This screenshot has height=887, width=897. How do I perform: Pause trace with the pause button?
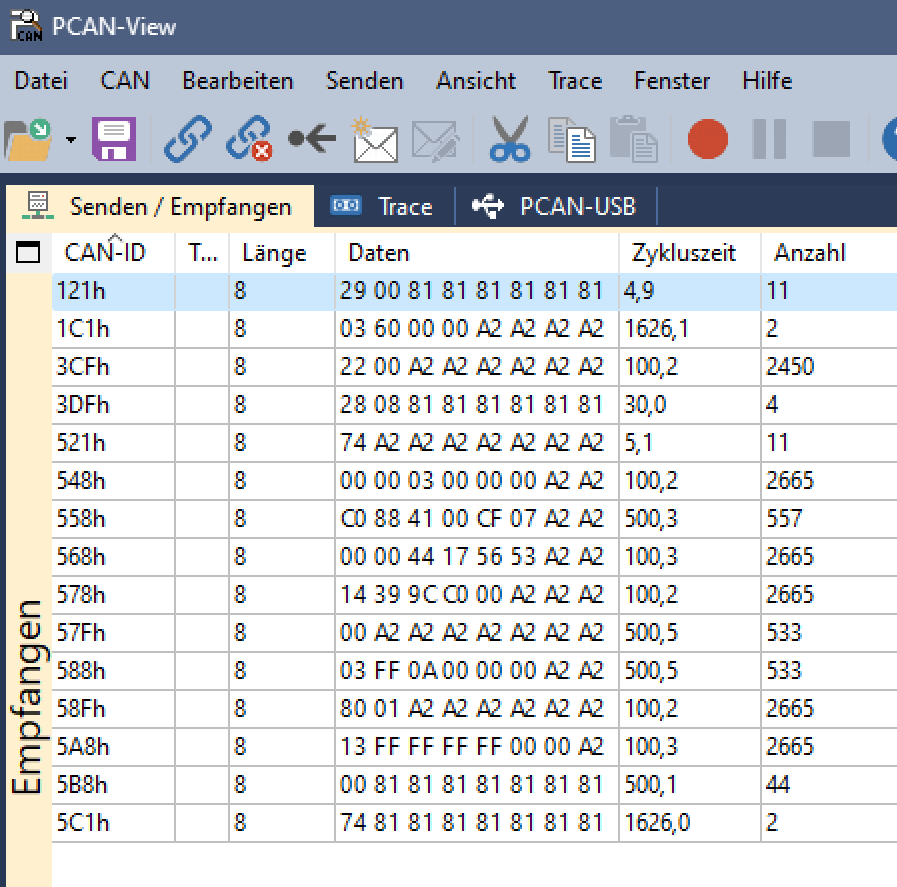769,139
